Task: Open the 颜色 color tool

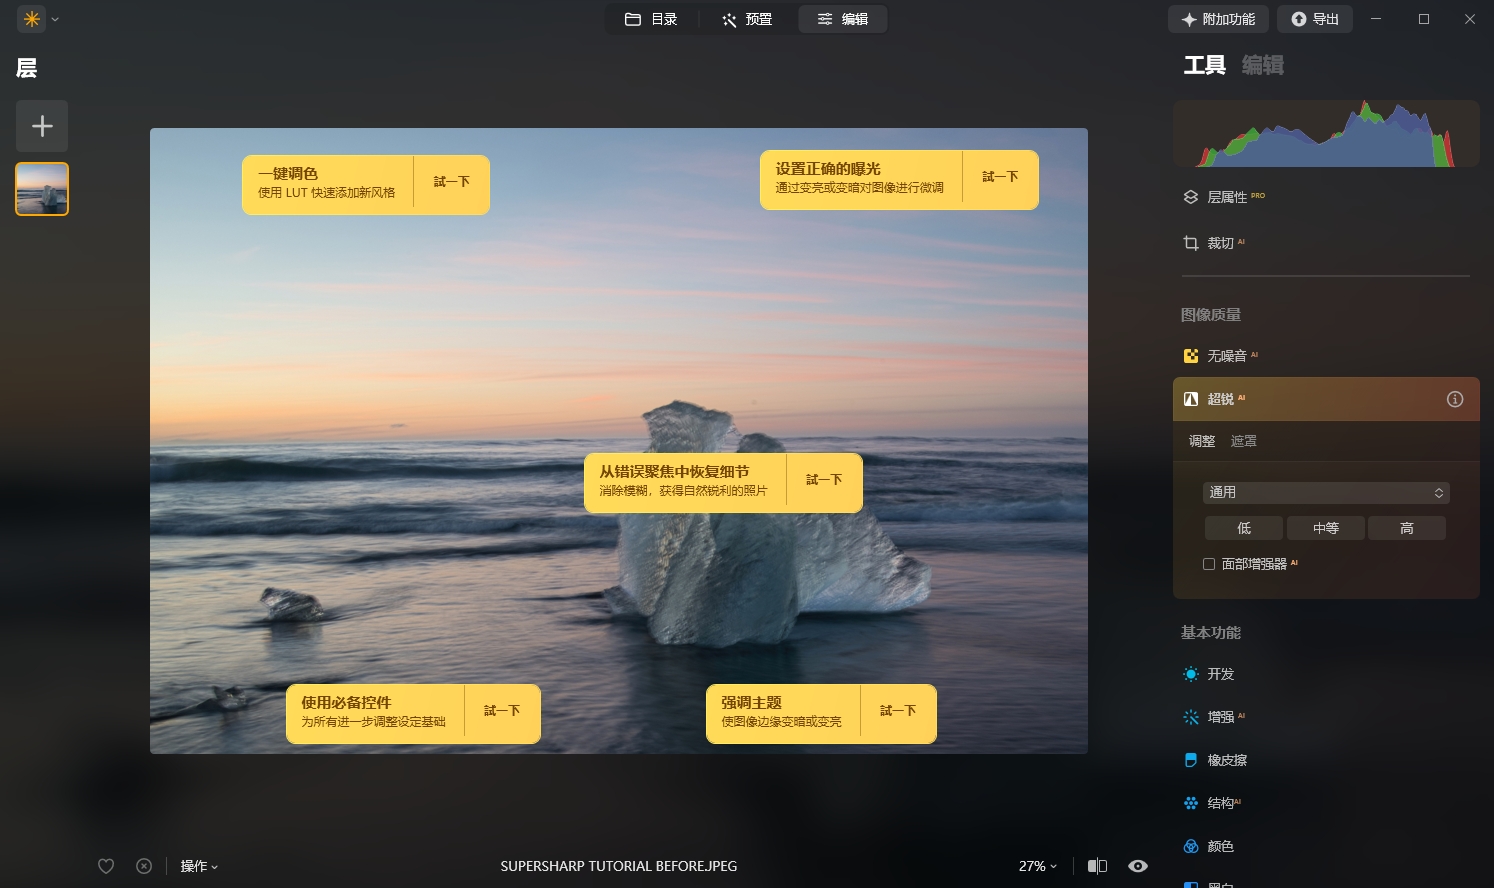Action: click(1209, 846)
